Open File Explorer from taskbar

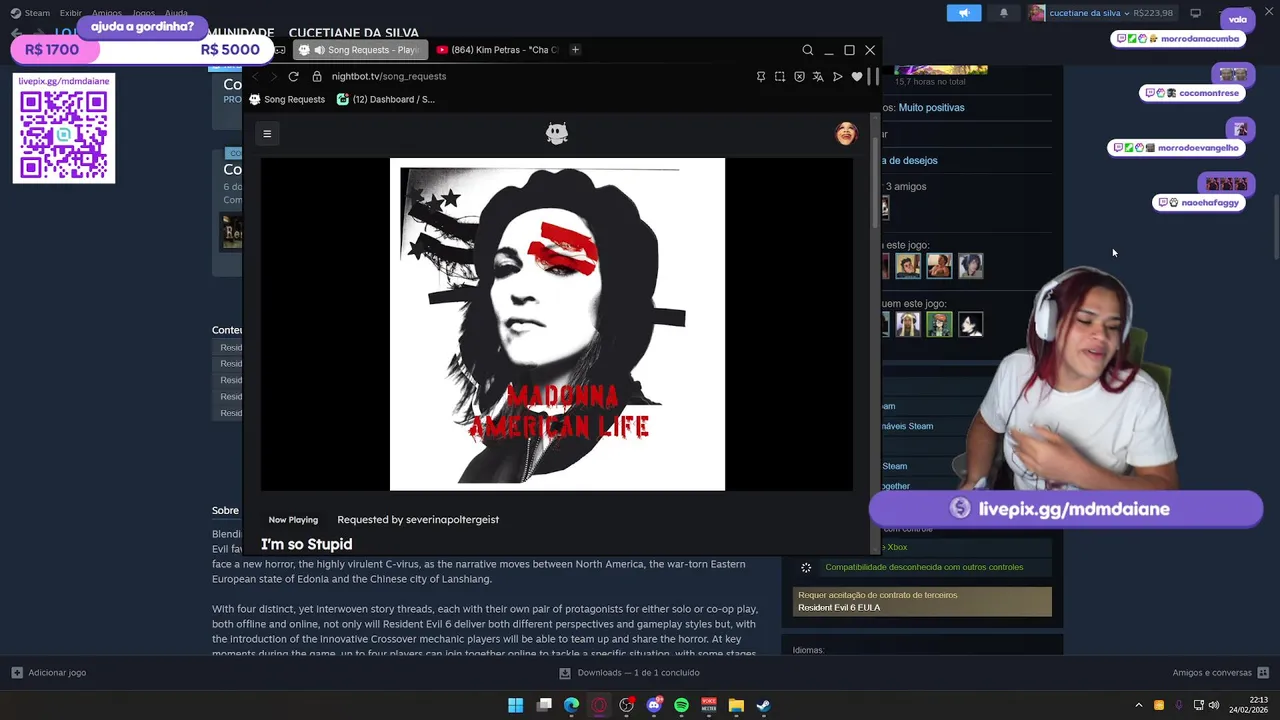pyautogui.click(x=736, y=705)
